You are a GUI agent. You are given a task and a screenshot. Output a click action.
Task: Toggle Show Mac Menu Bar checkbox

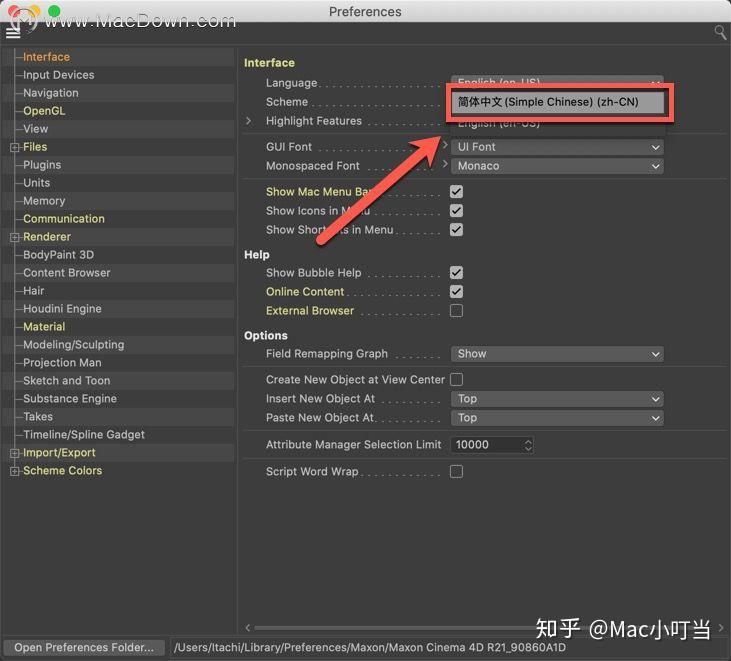(456, 192)
